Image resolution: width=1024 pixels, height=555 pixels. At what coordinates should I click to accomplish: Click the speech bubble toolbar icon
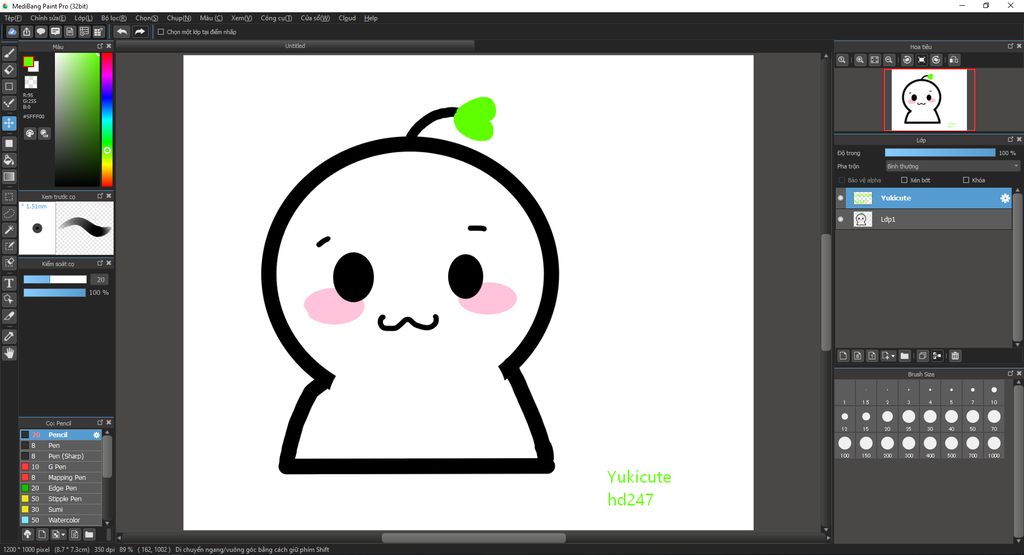click(x=40, y=31)
